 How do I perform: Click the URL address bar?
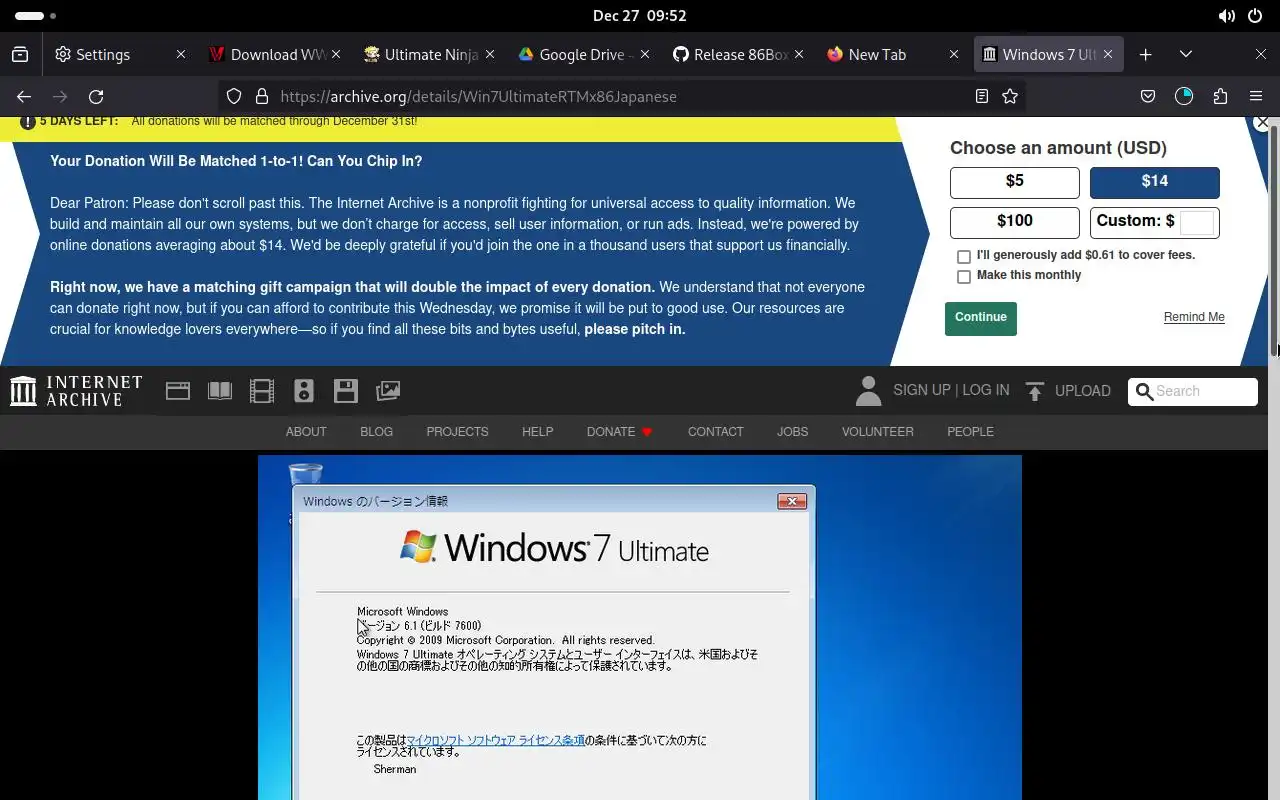(x=620, y=96)
